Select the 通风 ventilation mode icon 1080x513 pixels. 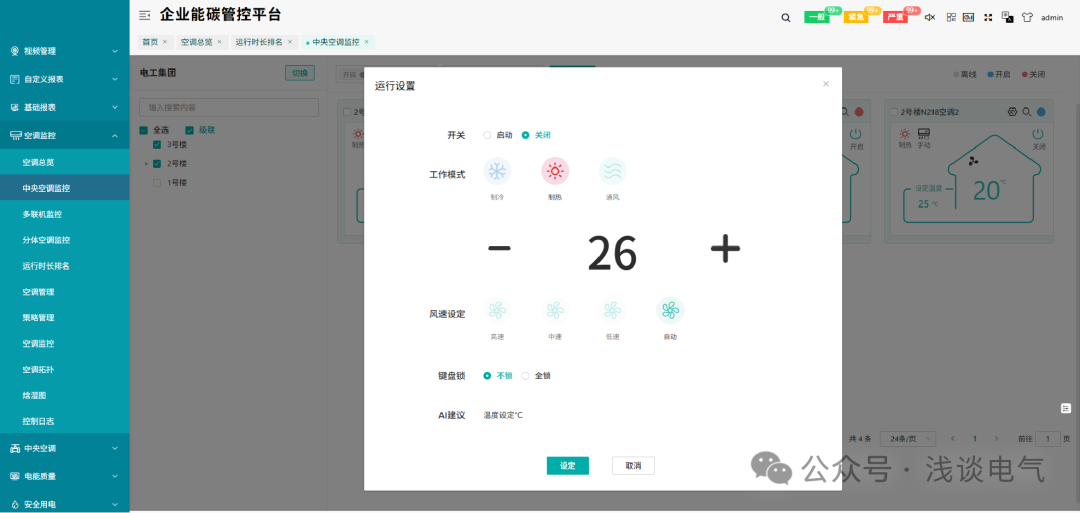(612, 171)
